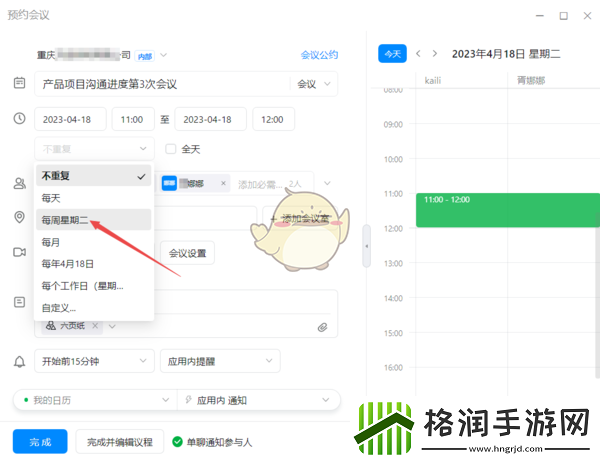Viewport: 600px width, 460px height.
Task: Click the kaili column header
Action: coord(433,80)
